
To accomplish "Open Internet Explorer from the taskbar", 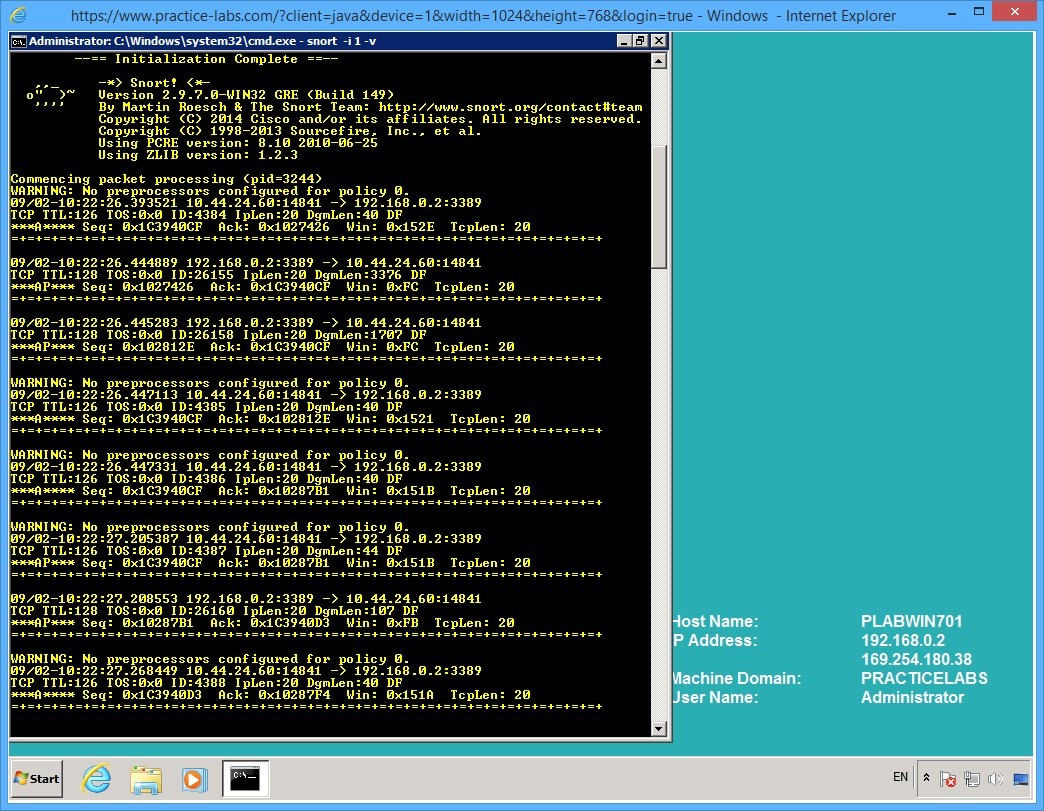I will (96, 778).
